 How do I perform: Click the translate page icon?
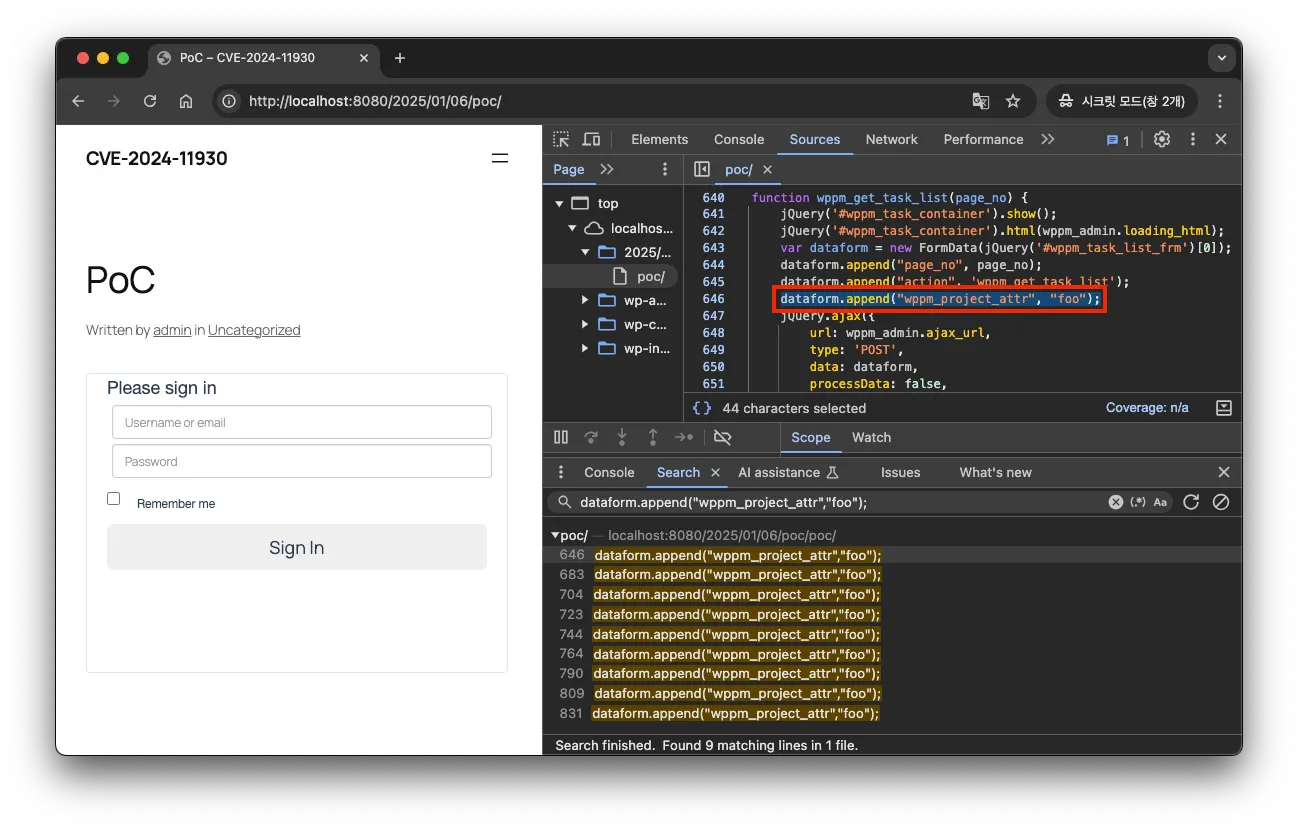coord(981,101)
